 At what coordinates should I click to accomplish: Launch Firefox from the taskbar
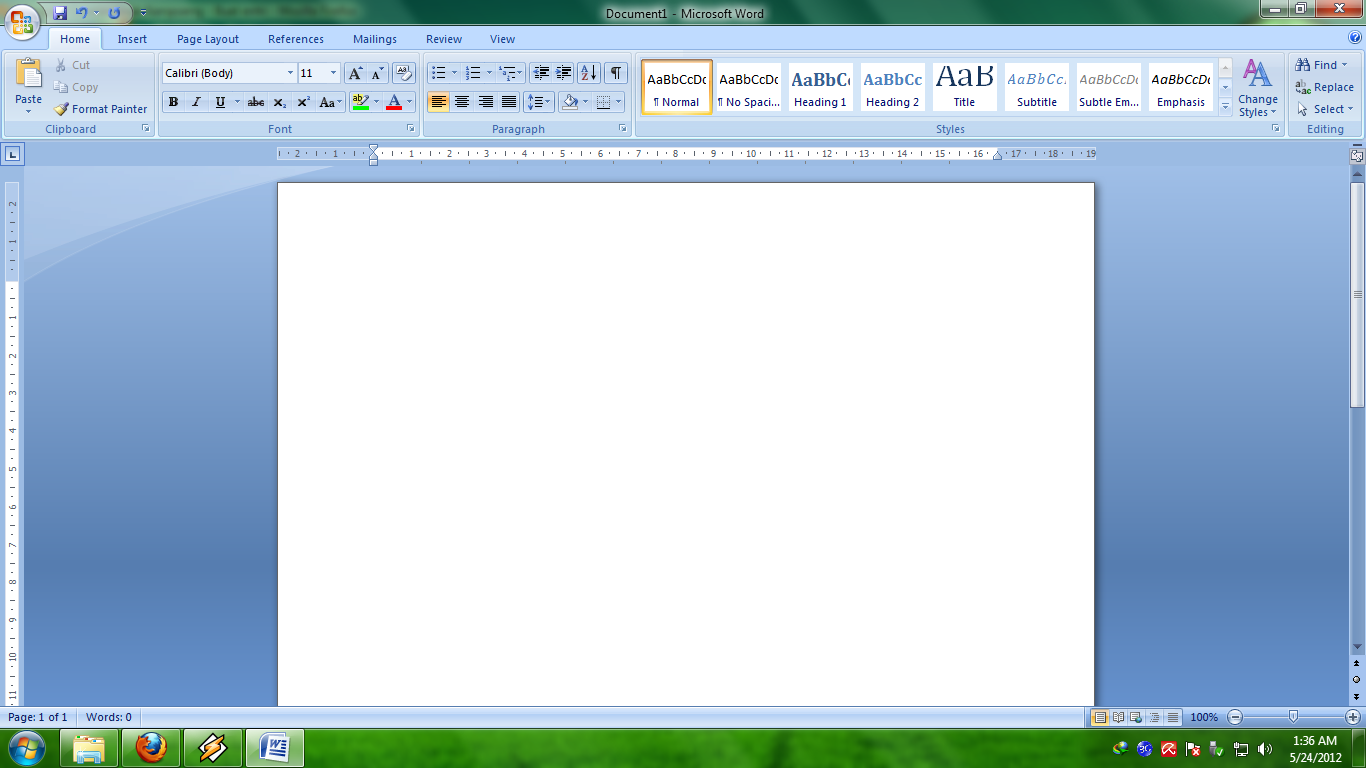click(x=152, y=747)
